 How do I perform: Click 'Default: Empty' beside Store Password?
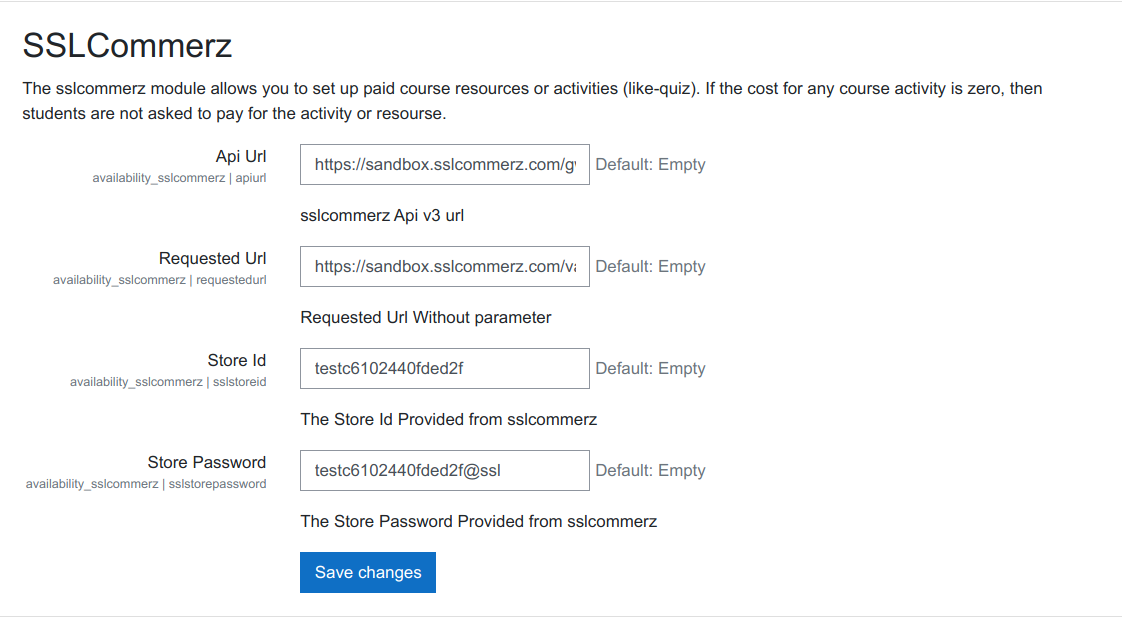coord(650,470)
